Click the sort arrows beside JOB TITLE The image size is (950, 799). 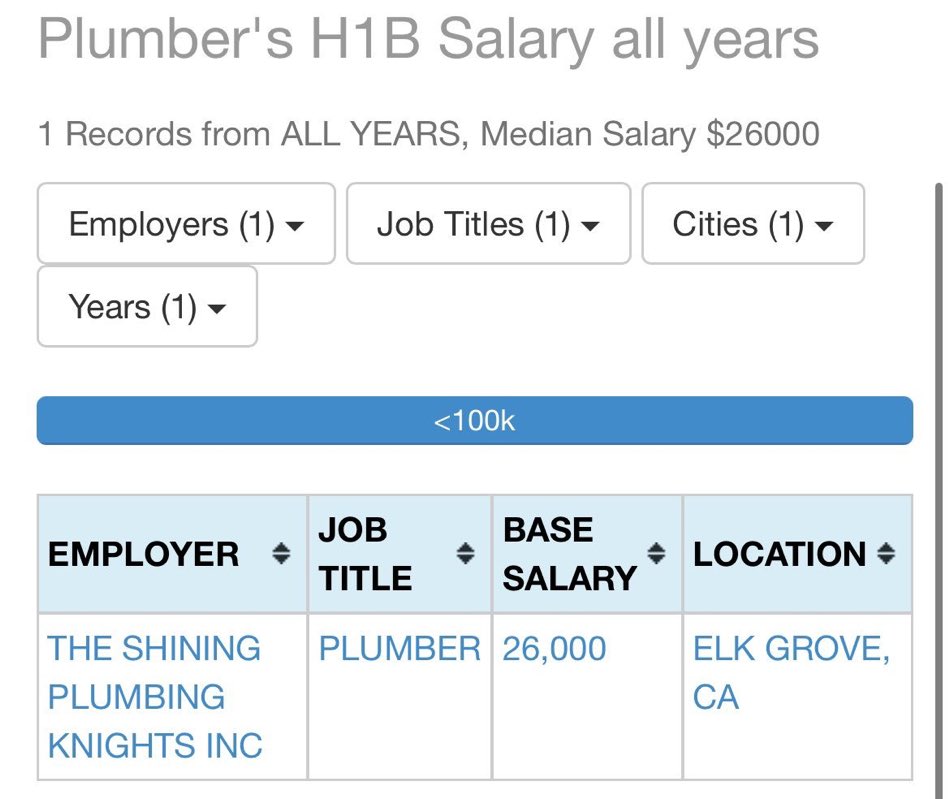click(465, 554)
